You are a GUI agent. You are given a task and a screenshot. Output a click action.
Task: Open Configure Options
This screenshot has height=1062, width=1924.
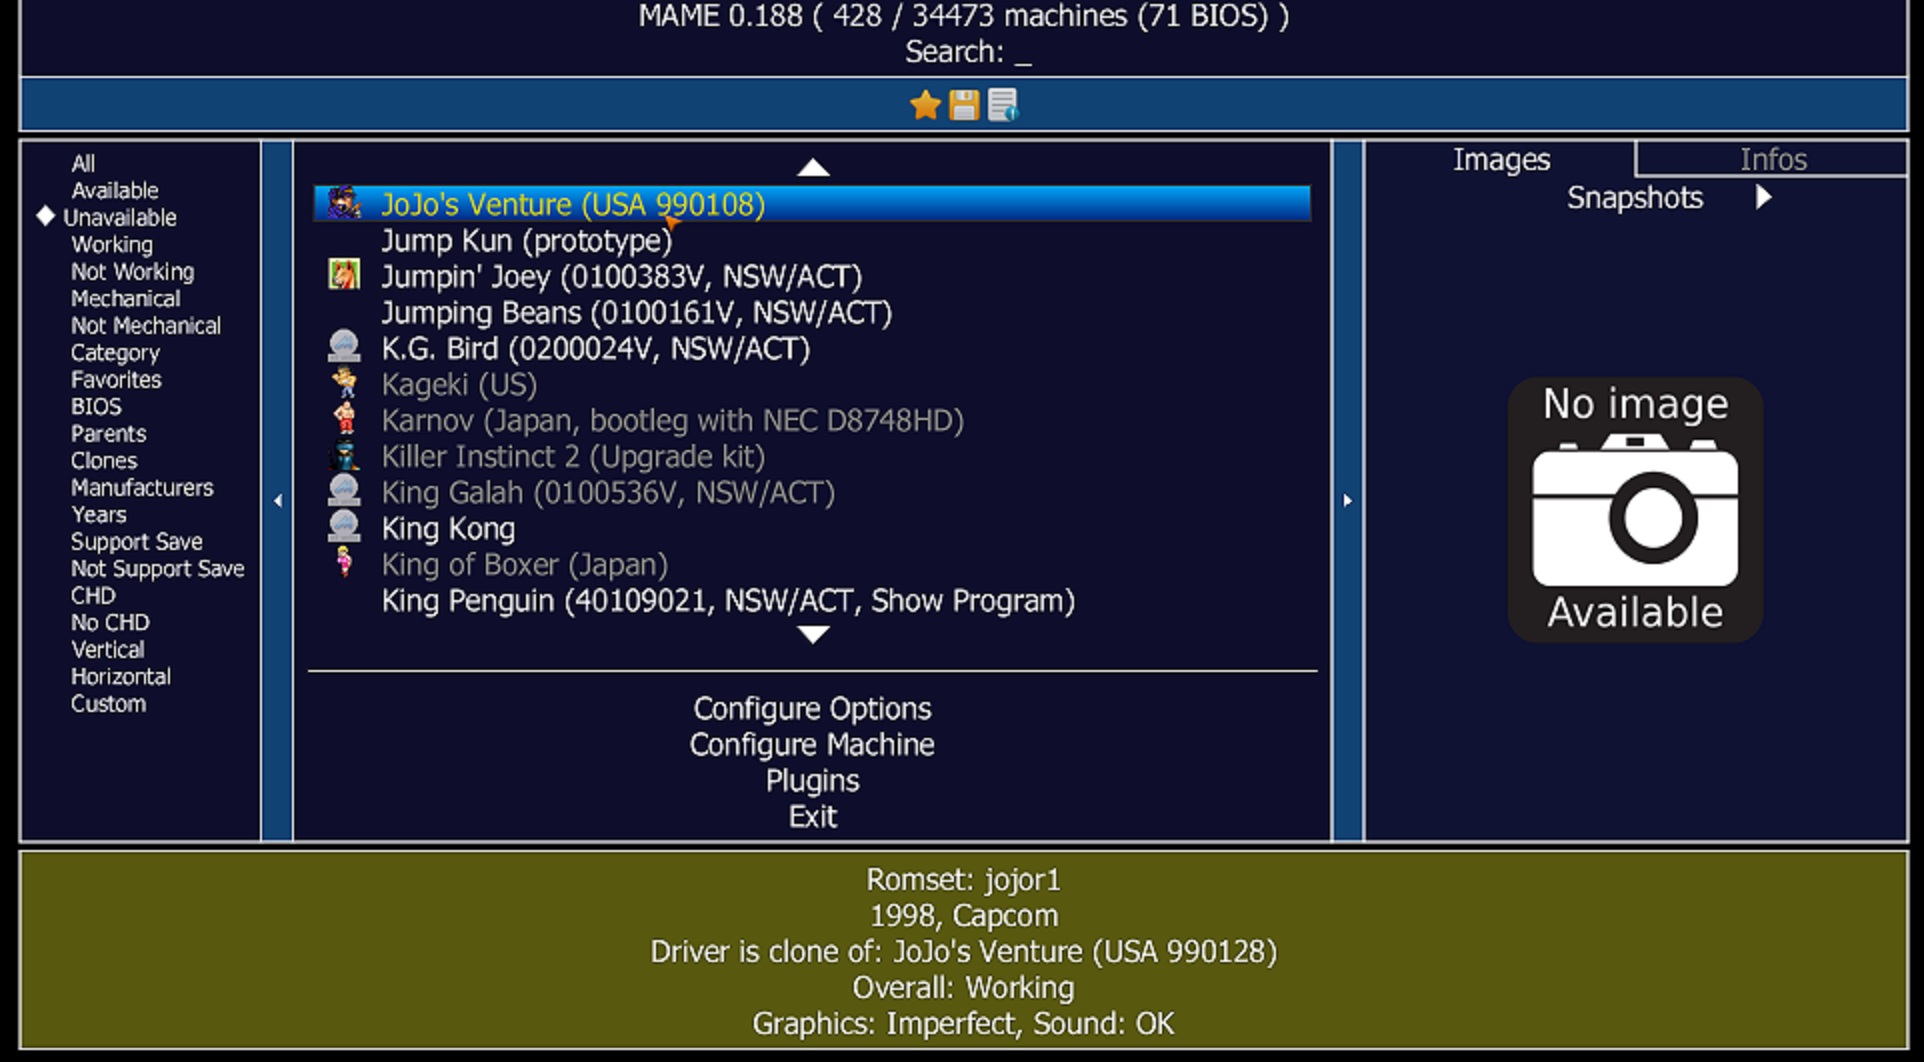(x=812, y=709)
